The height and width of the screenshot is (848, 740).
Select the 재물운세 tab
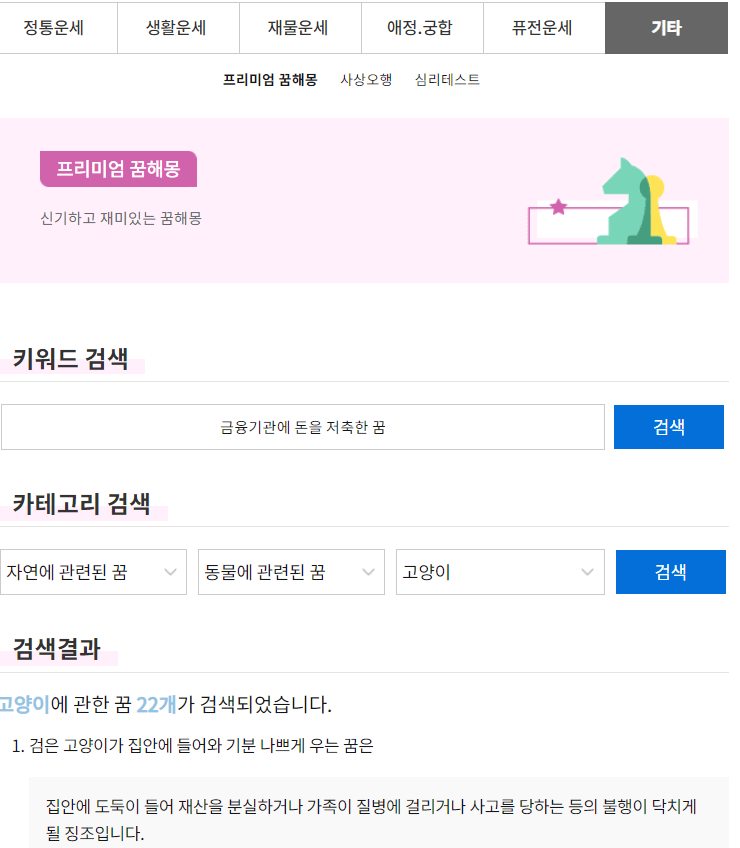click(x=300, y=29)
